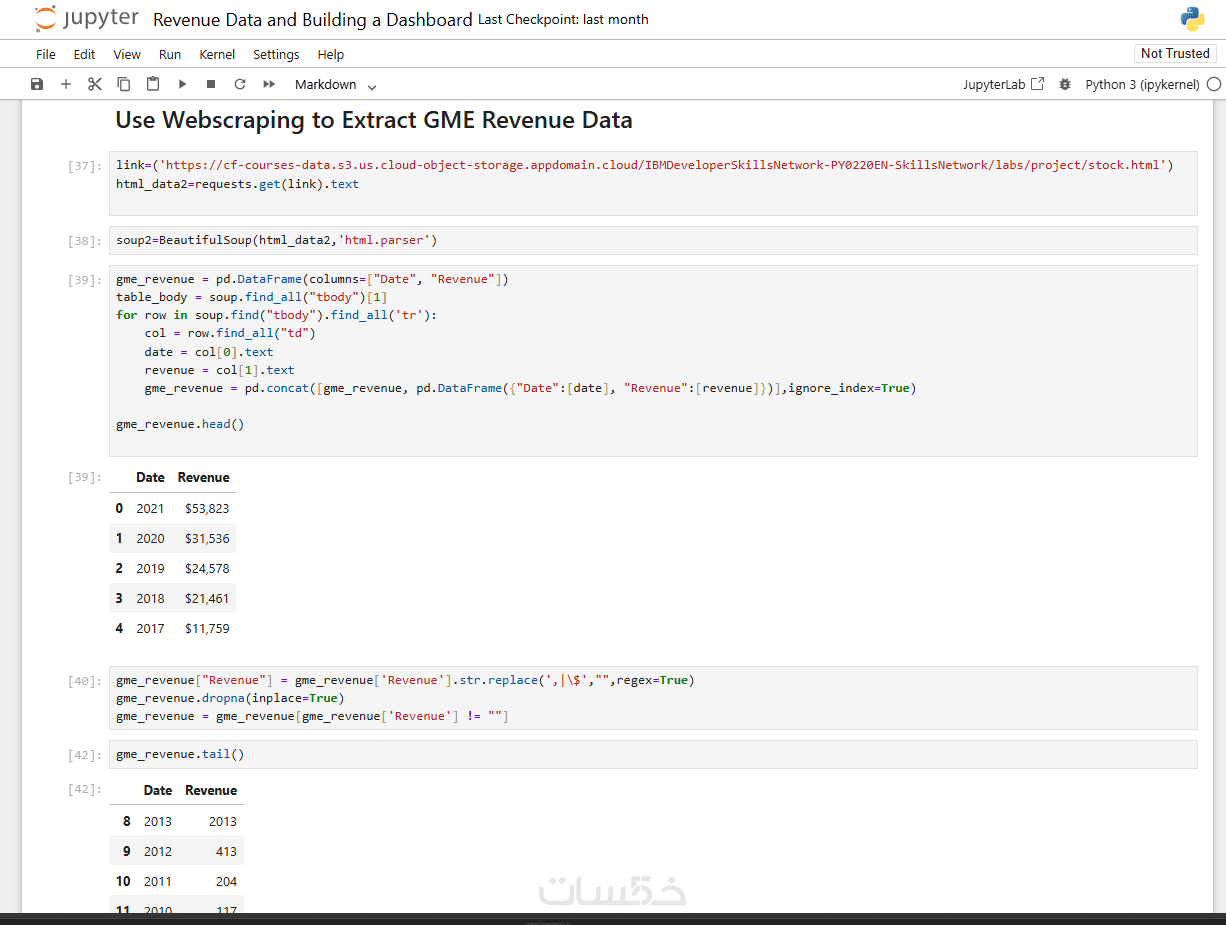Insert a new cell with plus icon
Image resolution: width=1226 pixels, height=925 pixels.
[66, 84]
